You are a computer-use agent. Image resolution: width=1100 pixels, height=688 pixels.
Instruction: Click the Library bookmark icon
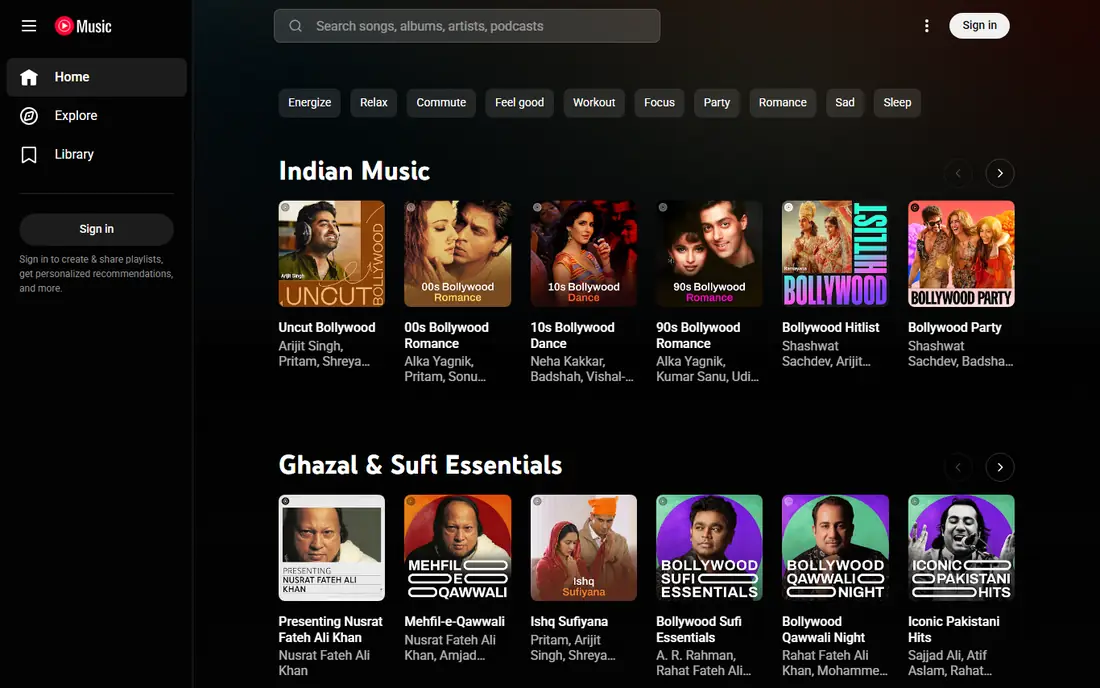[x=29, y=154]
